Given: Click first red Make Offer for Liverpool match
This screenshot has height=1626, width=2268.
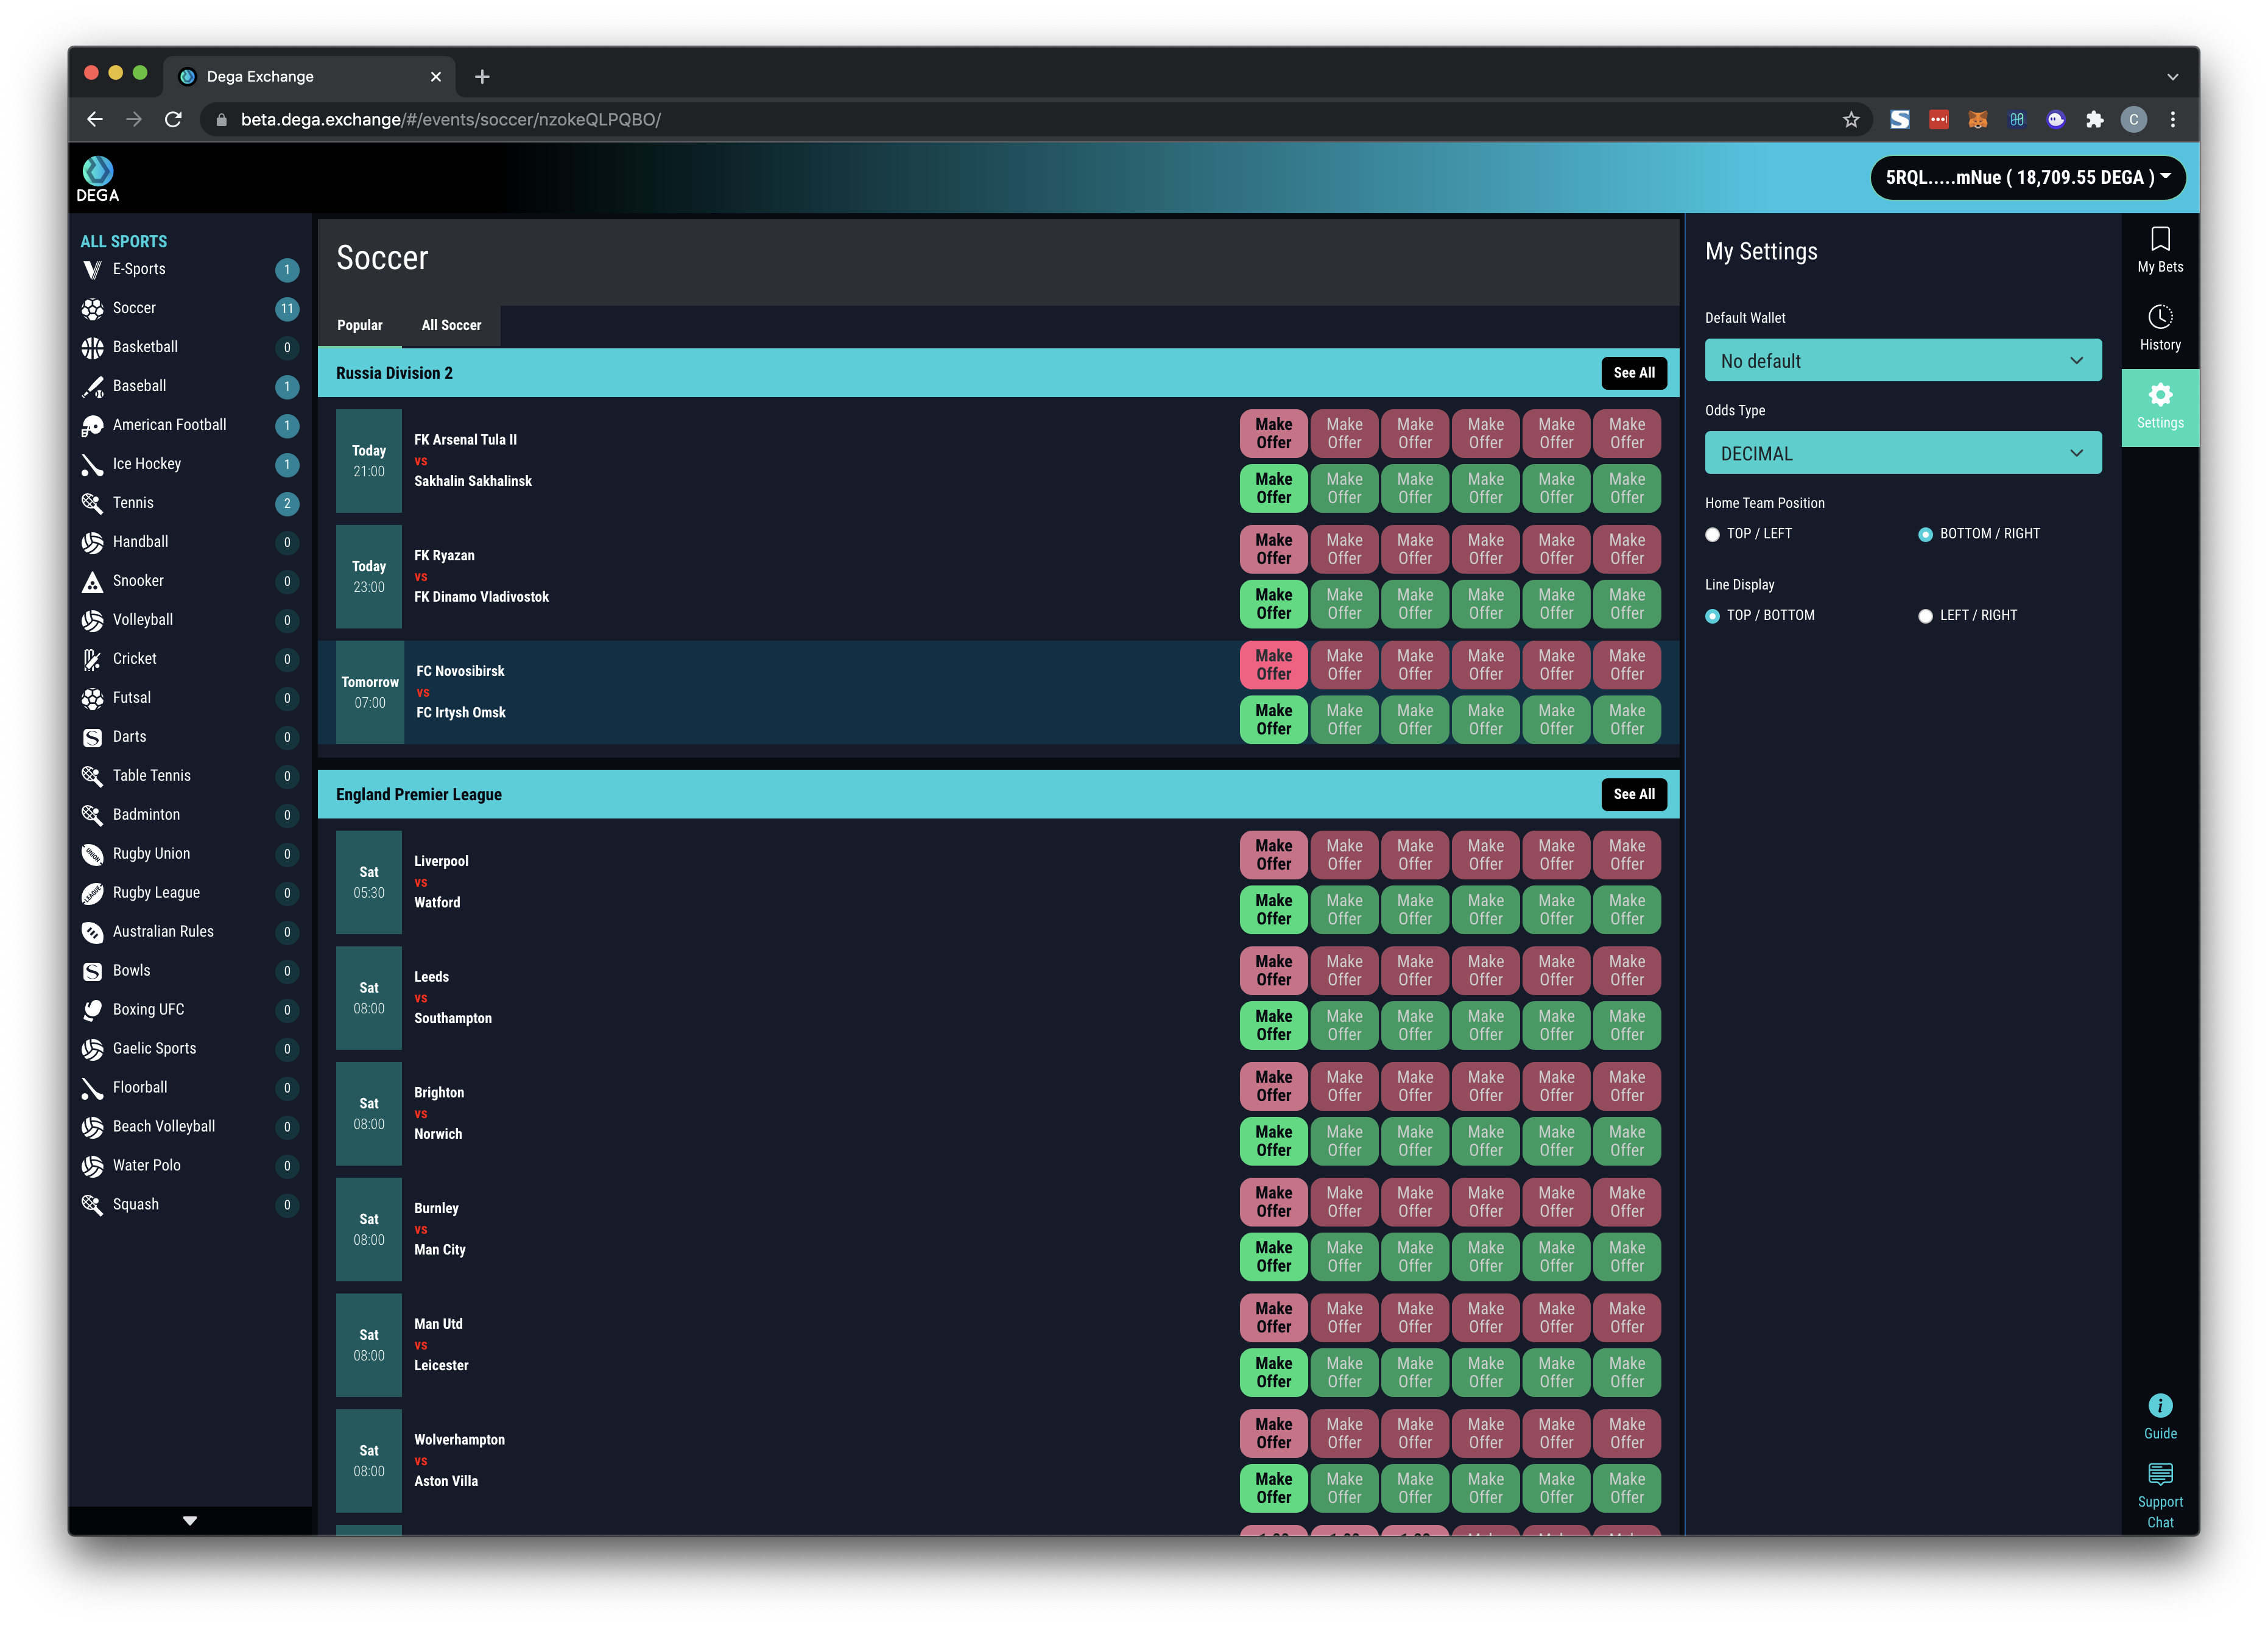Looking at the screenshot, I should click(x=1273, y=855).
